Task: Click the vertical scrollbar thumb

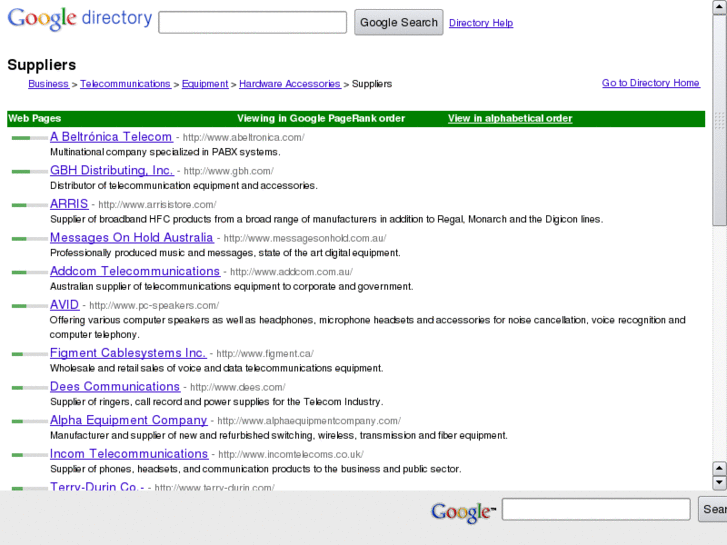Action: (719, 121)
